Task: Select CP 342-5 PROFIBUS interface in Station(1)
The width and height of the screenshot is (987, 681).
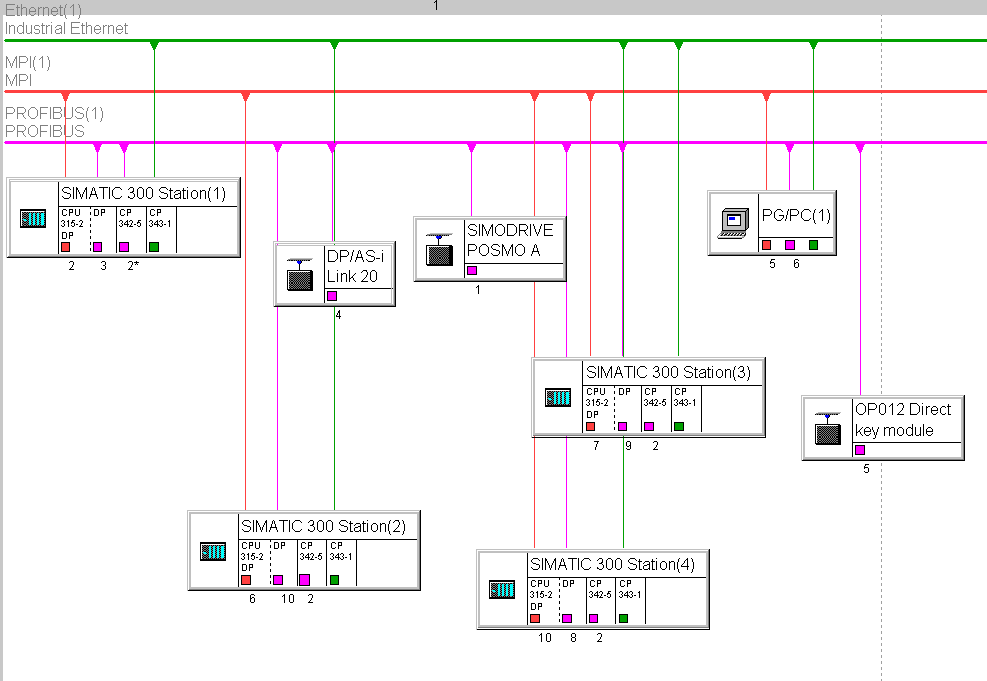Action: pos(124,247)
